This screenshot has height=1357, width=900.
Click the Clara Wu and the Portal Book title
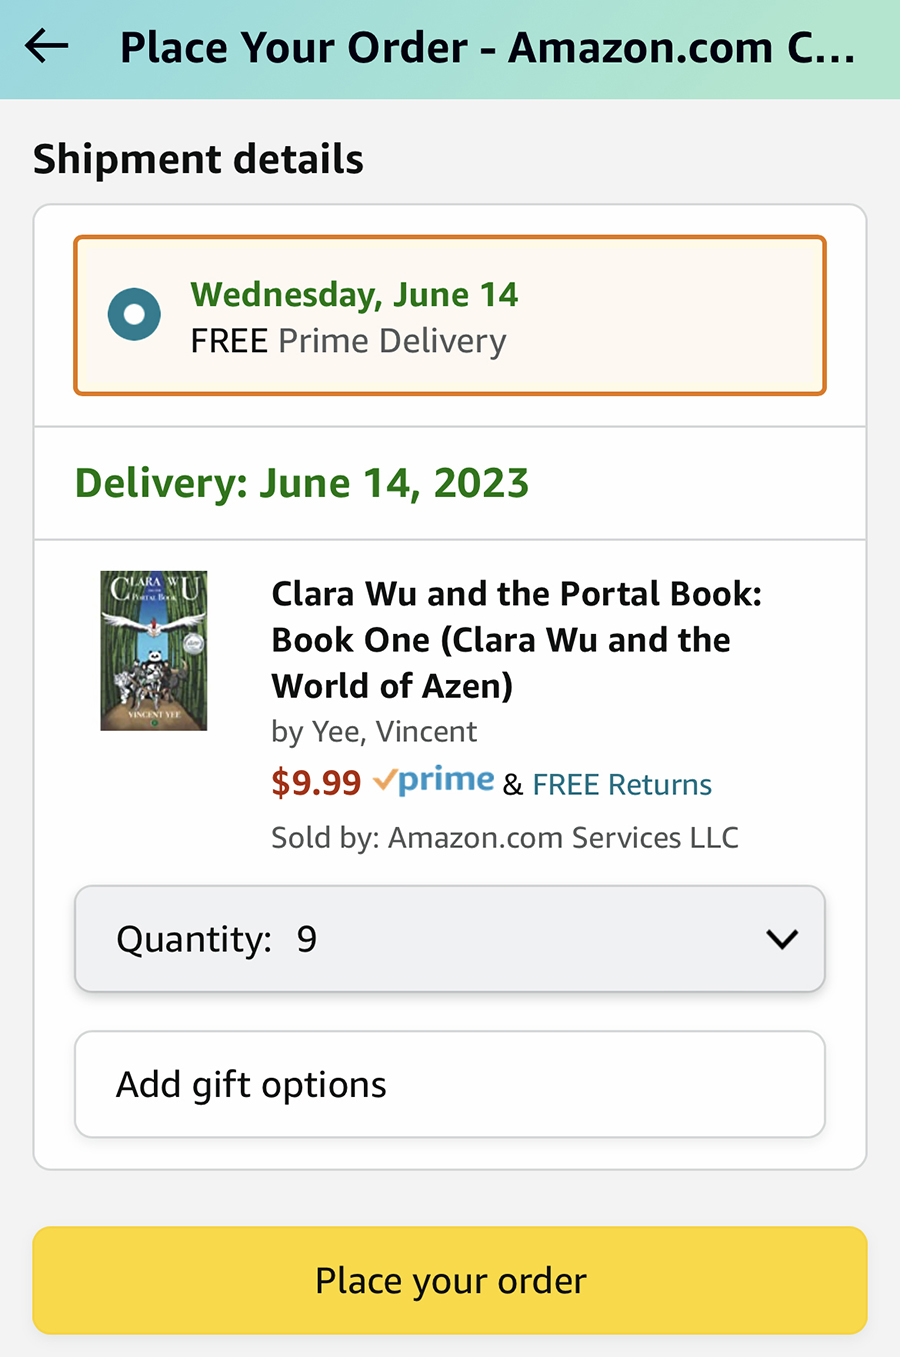pos(515,639)
